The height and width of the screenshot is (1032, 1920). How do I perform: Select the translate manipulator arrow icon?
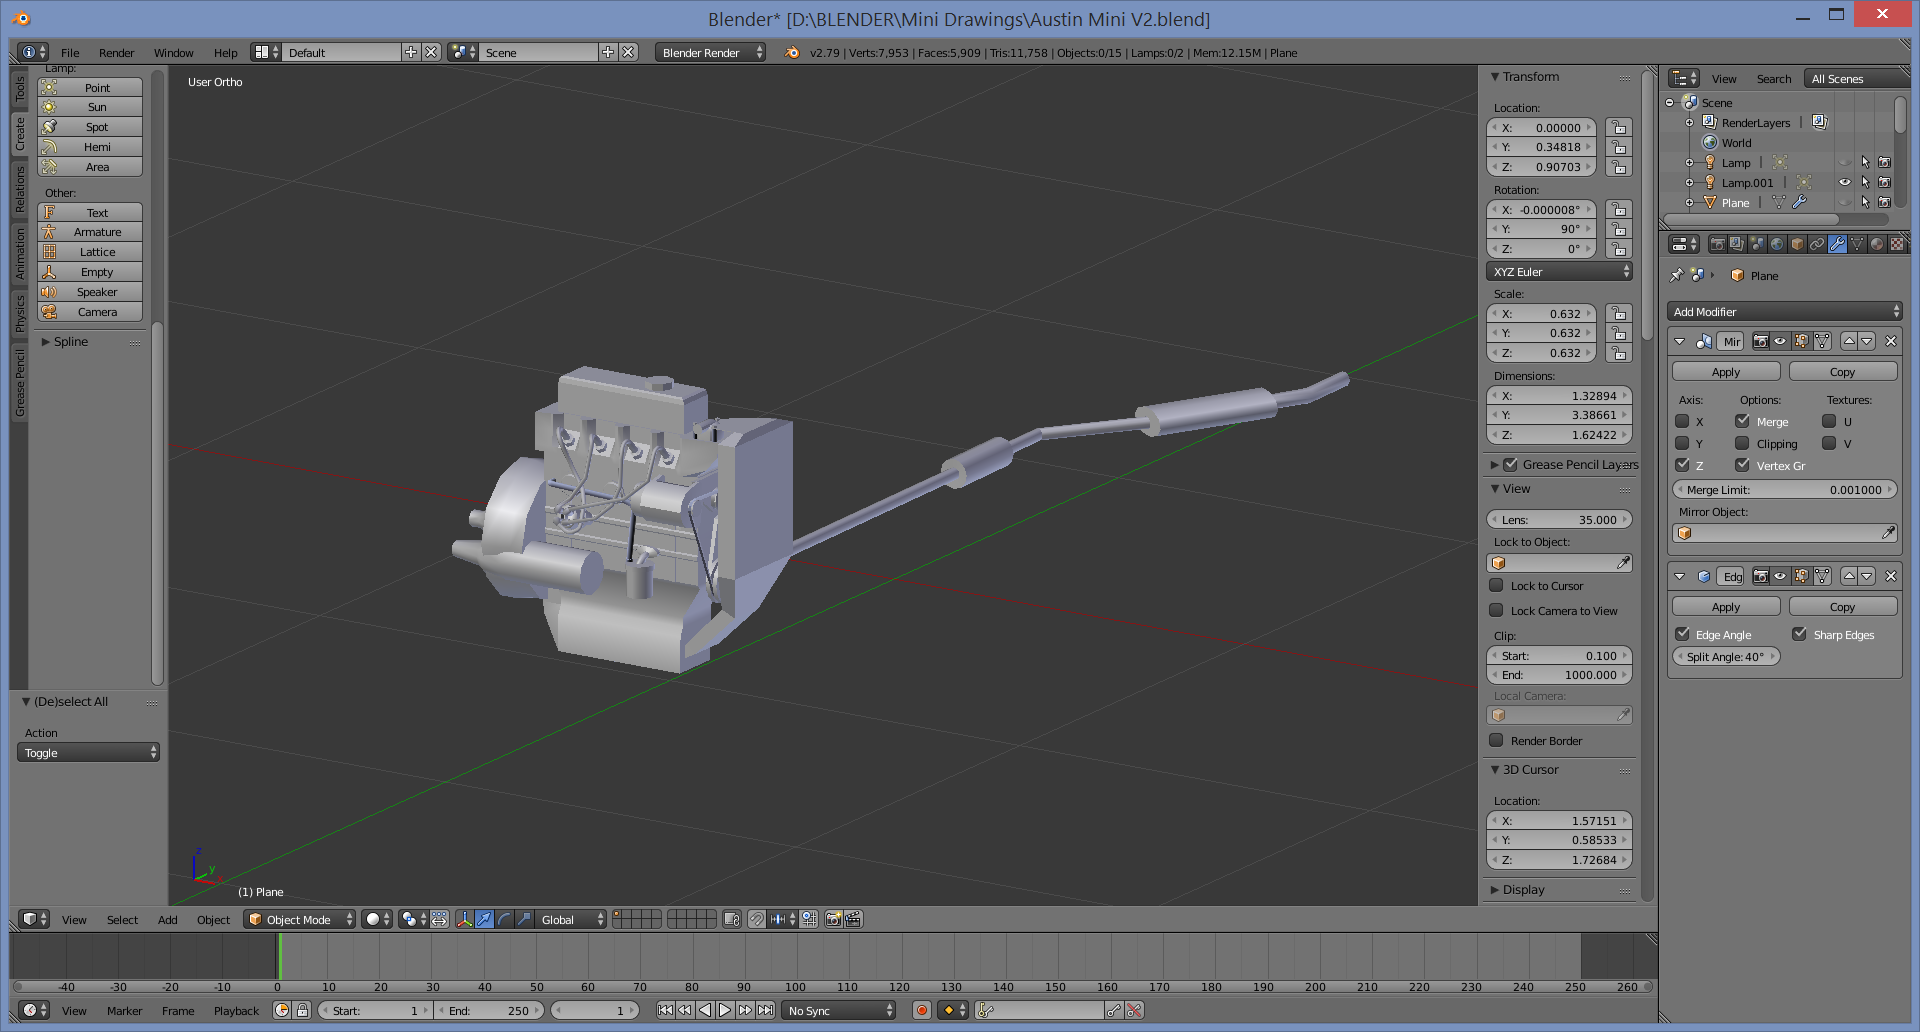point(484,920)
